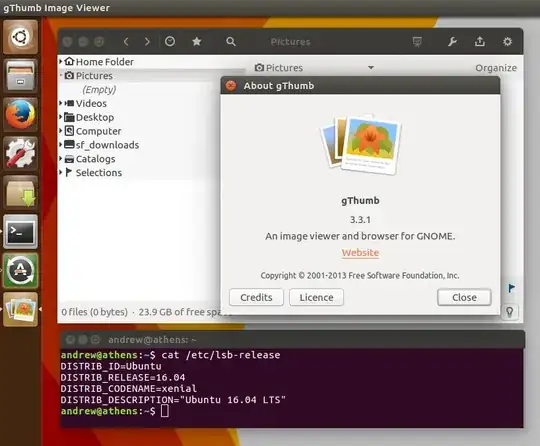Click the Credits button
Image resolution: width=540 pixels, height=446 pixels.
[256, 297]
